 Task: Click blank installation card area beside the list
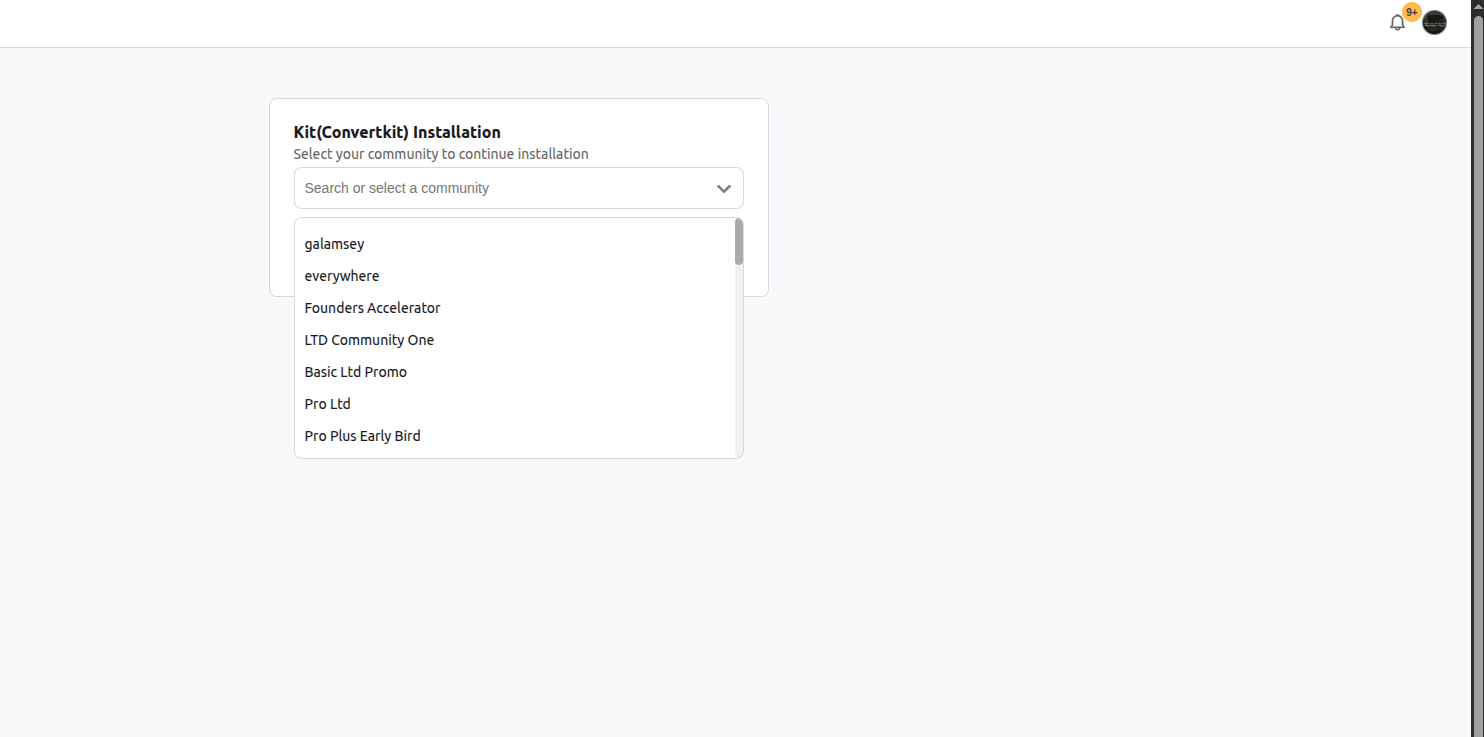(756, 260)
